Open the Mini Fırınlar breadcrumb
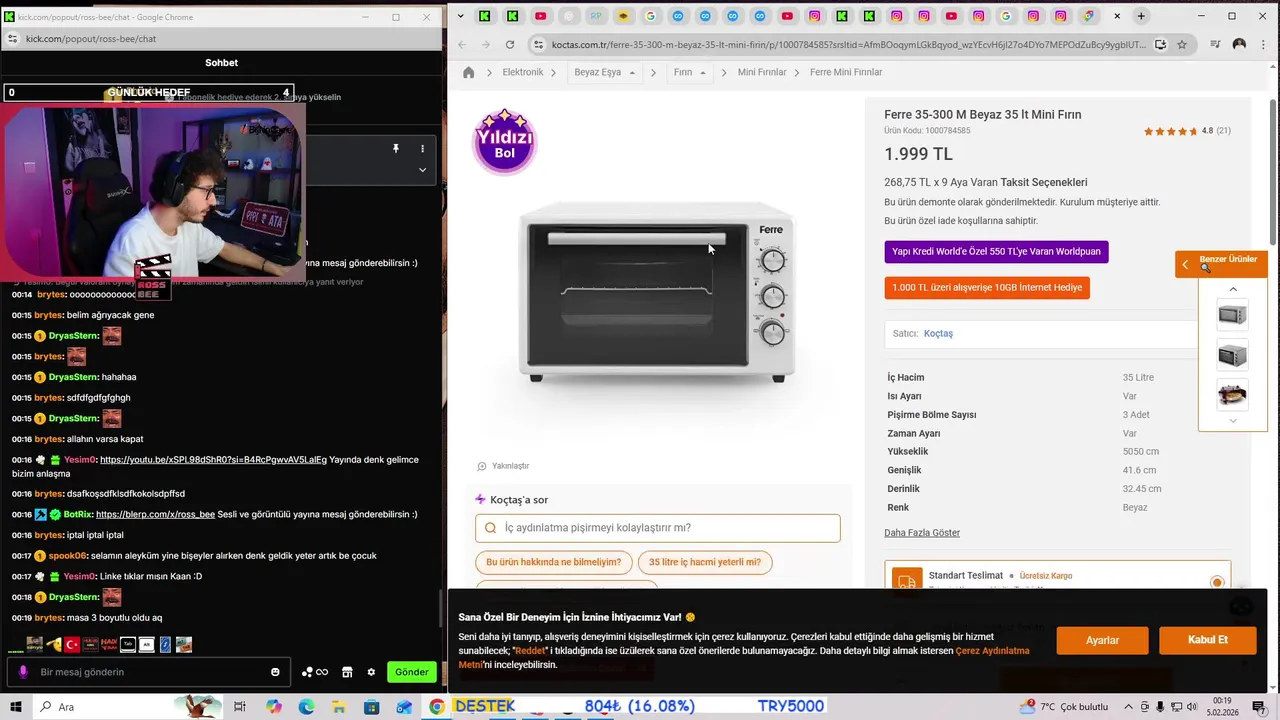1280x720 pixels. coord(762,72)
